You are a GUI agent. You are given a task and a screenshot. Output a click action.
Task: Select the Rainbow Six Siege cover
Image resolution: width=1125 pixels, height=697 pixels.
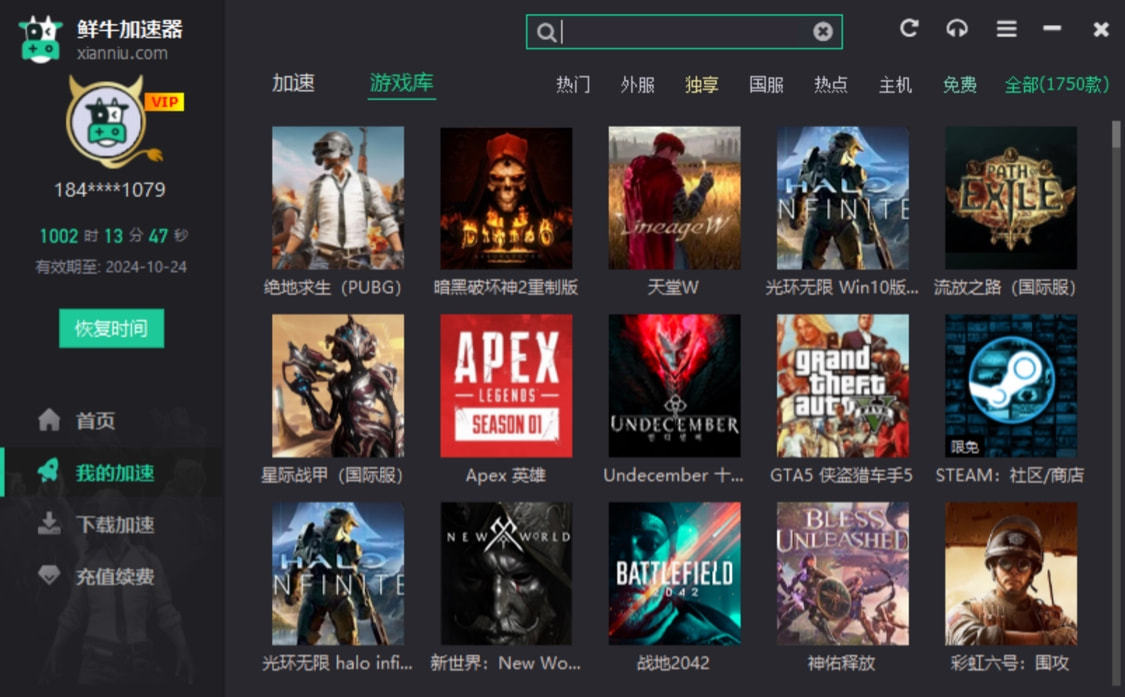1011,574
